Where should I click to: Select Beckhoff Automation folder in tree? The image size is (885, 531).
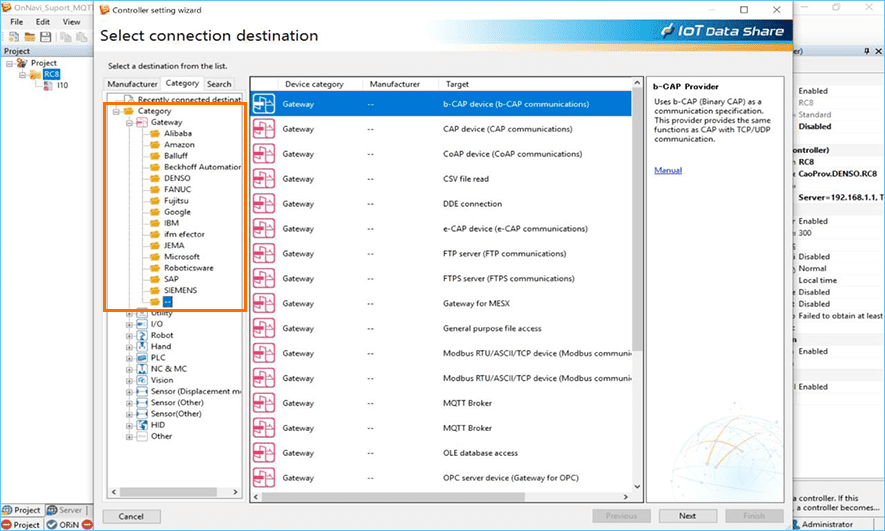(202, 167)
